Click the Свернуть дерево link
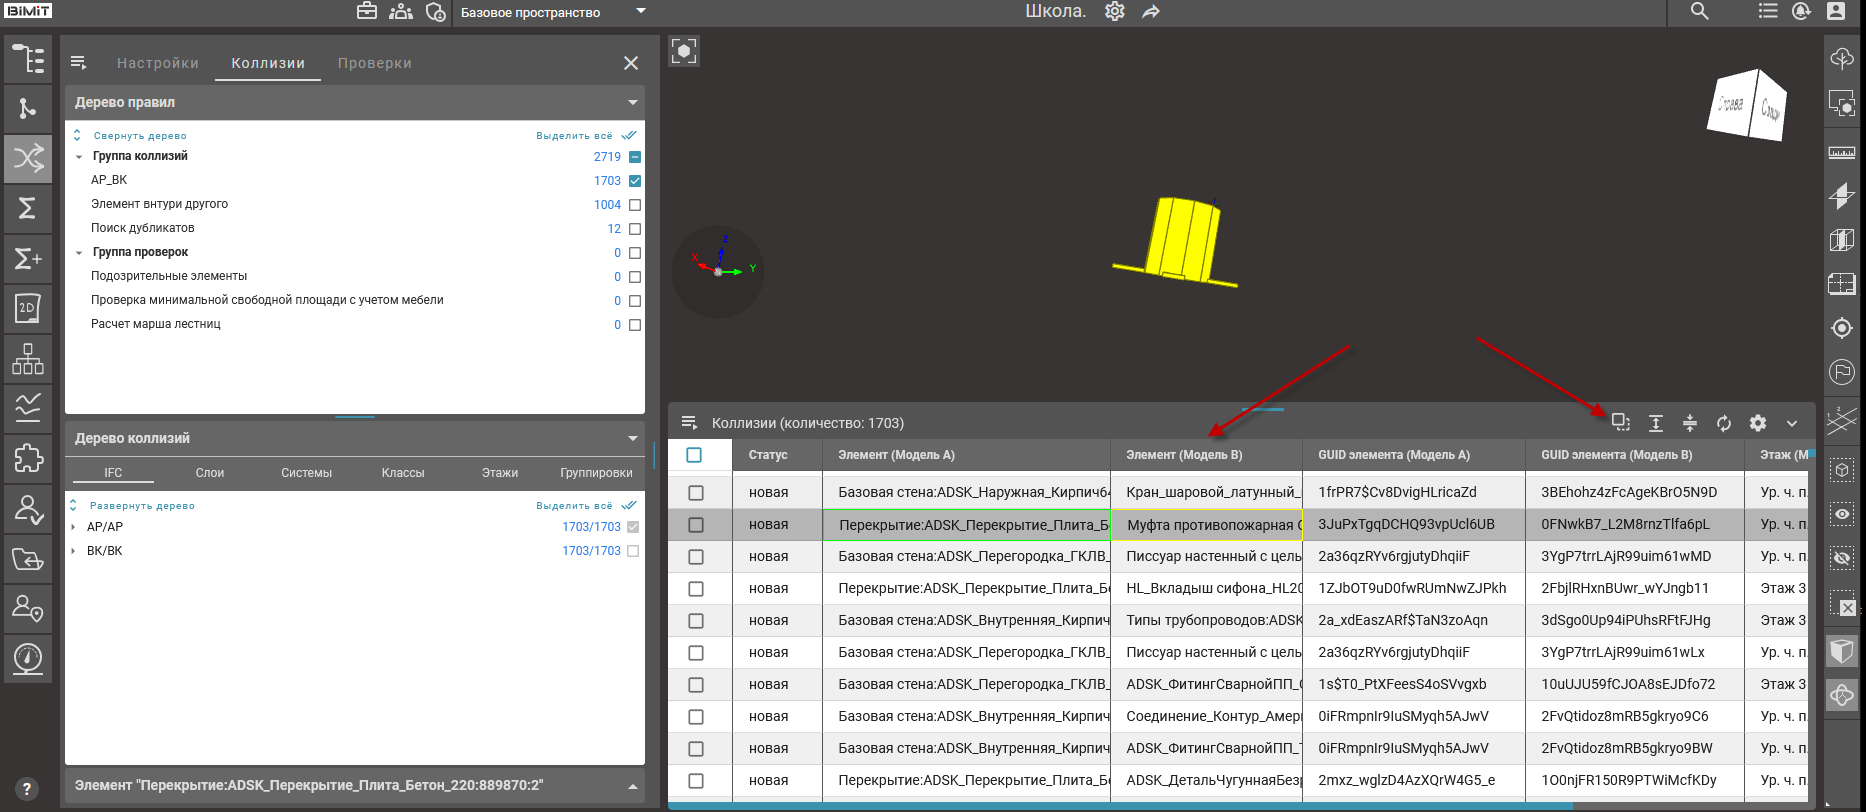The height and width of the screenshot is (812, 1866). (x=140, y=136)
